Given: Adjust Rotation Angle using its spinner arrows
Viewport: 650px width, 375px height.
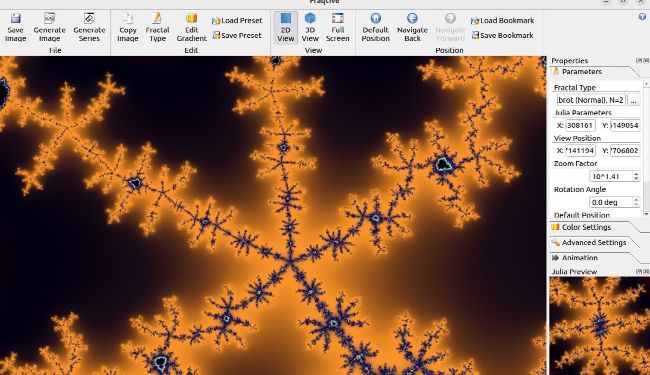Looking at the screenshot, I should (636, 202).
